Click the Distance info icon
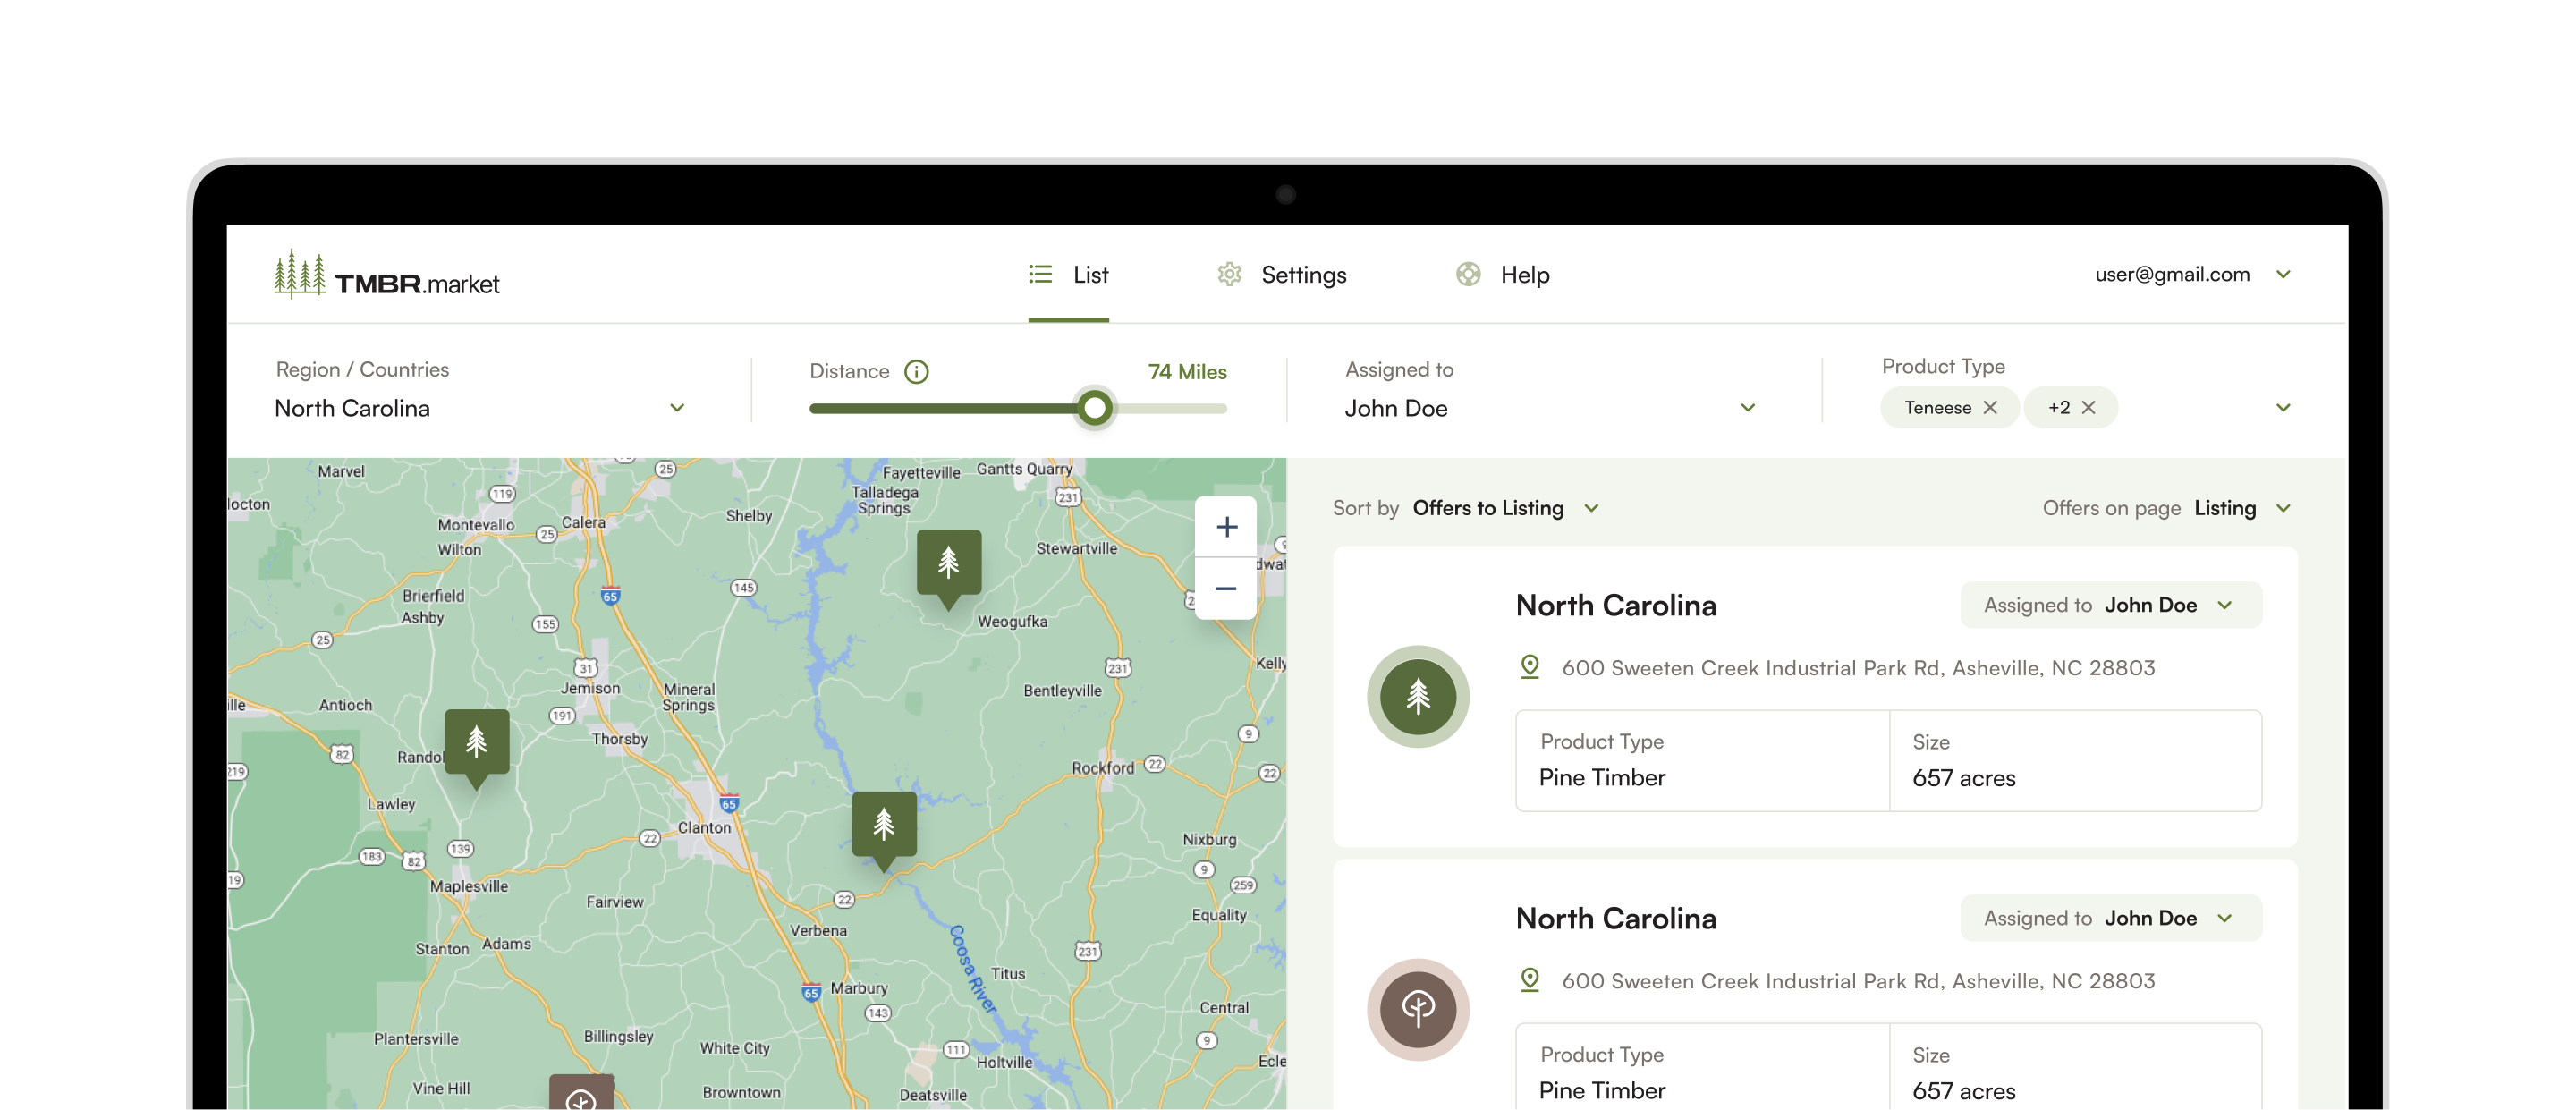2576x1110 pixels. point(916,372)
